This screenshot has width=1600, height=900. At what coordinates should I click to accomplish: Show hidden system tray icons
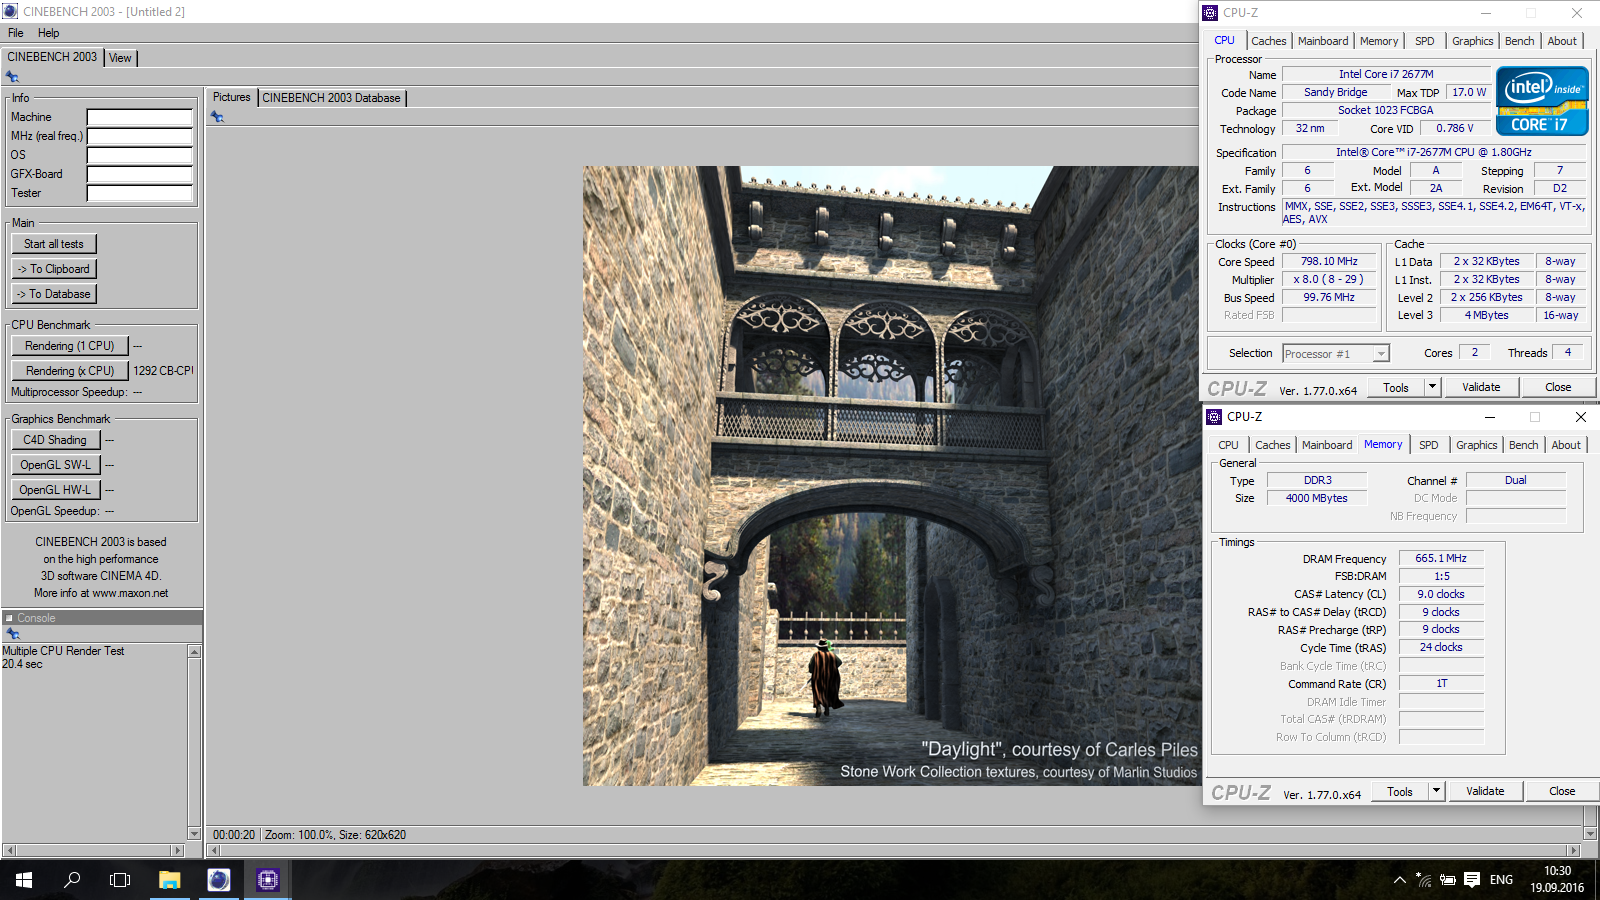[1399, 880]
